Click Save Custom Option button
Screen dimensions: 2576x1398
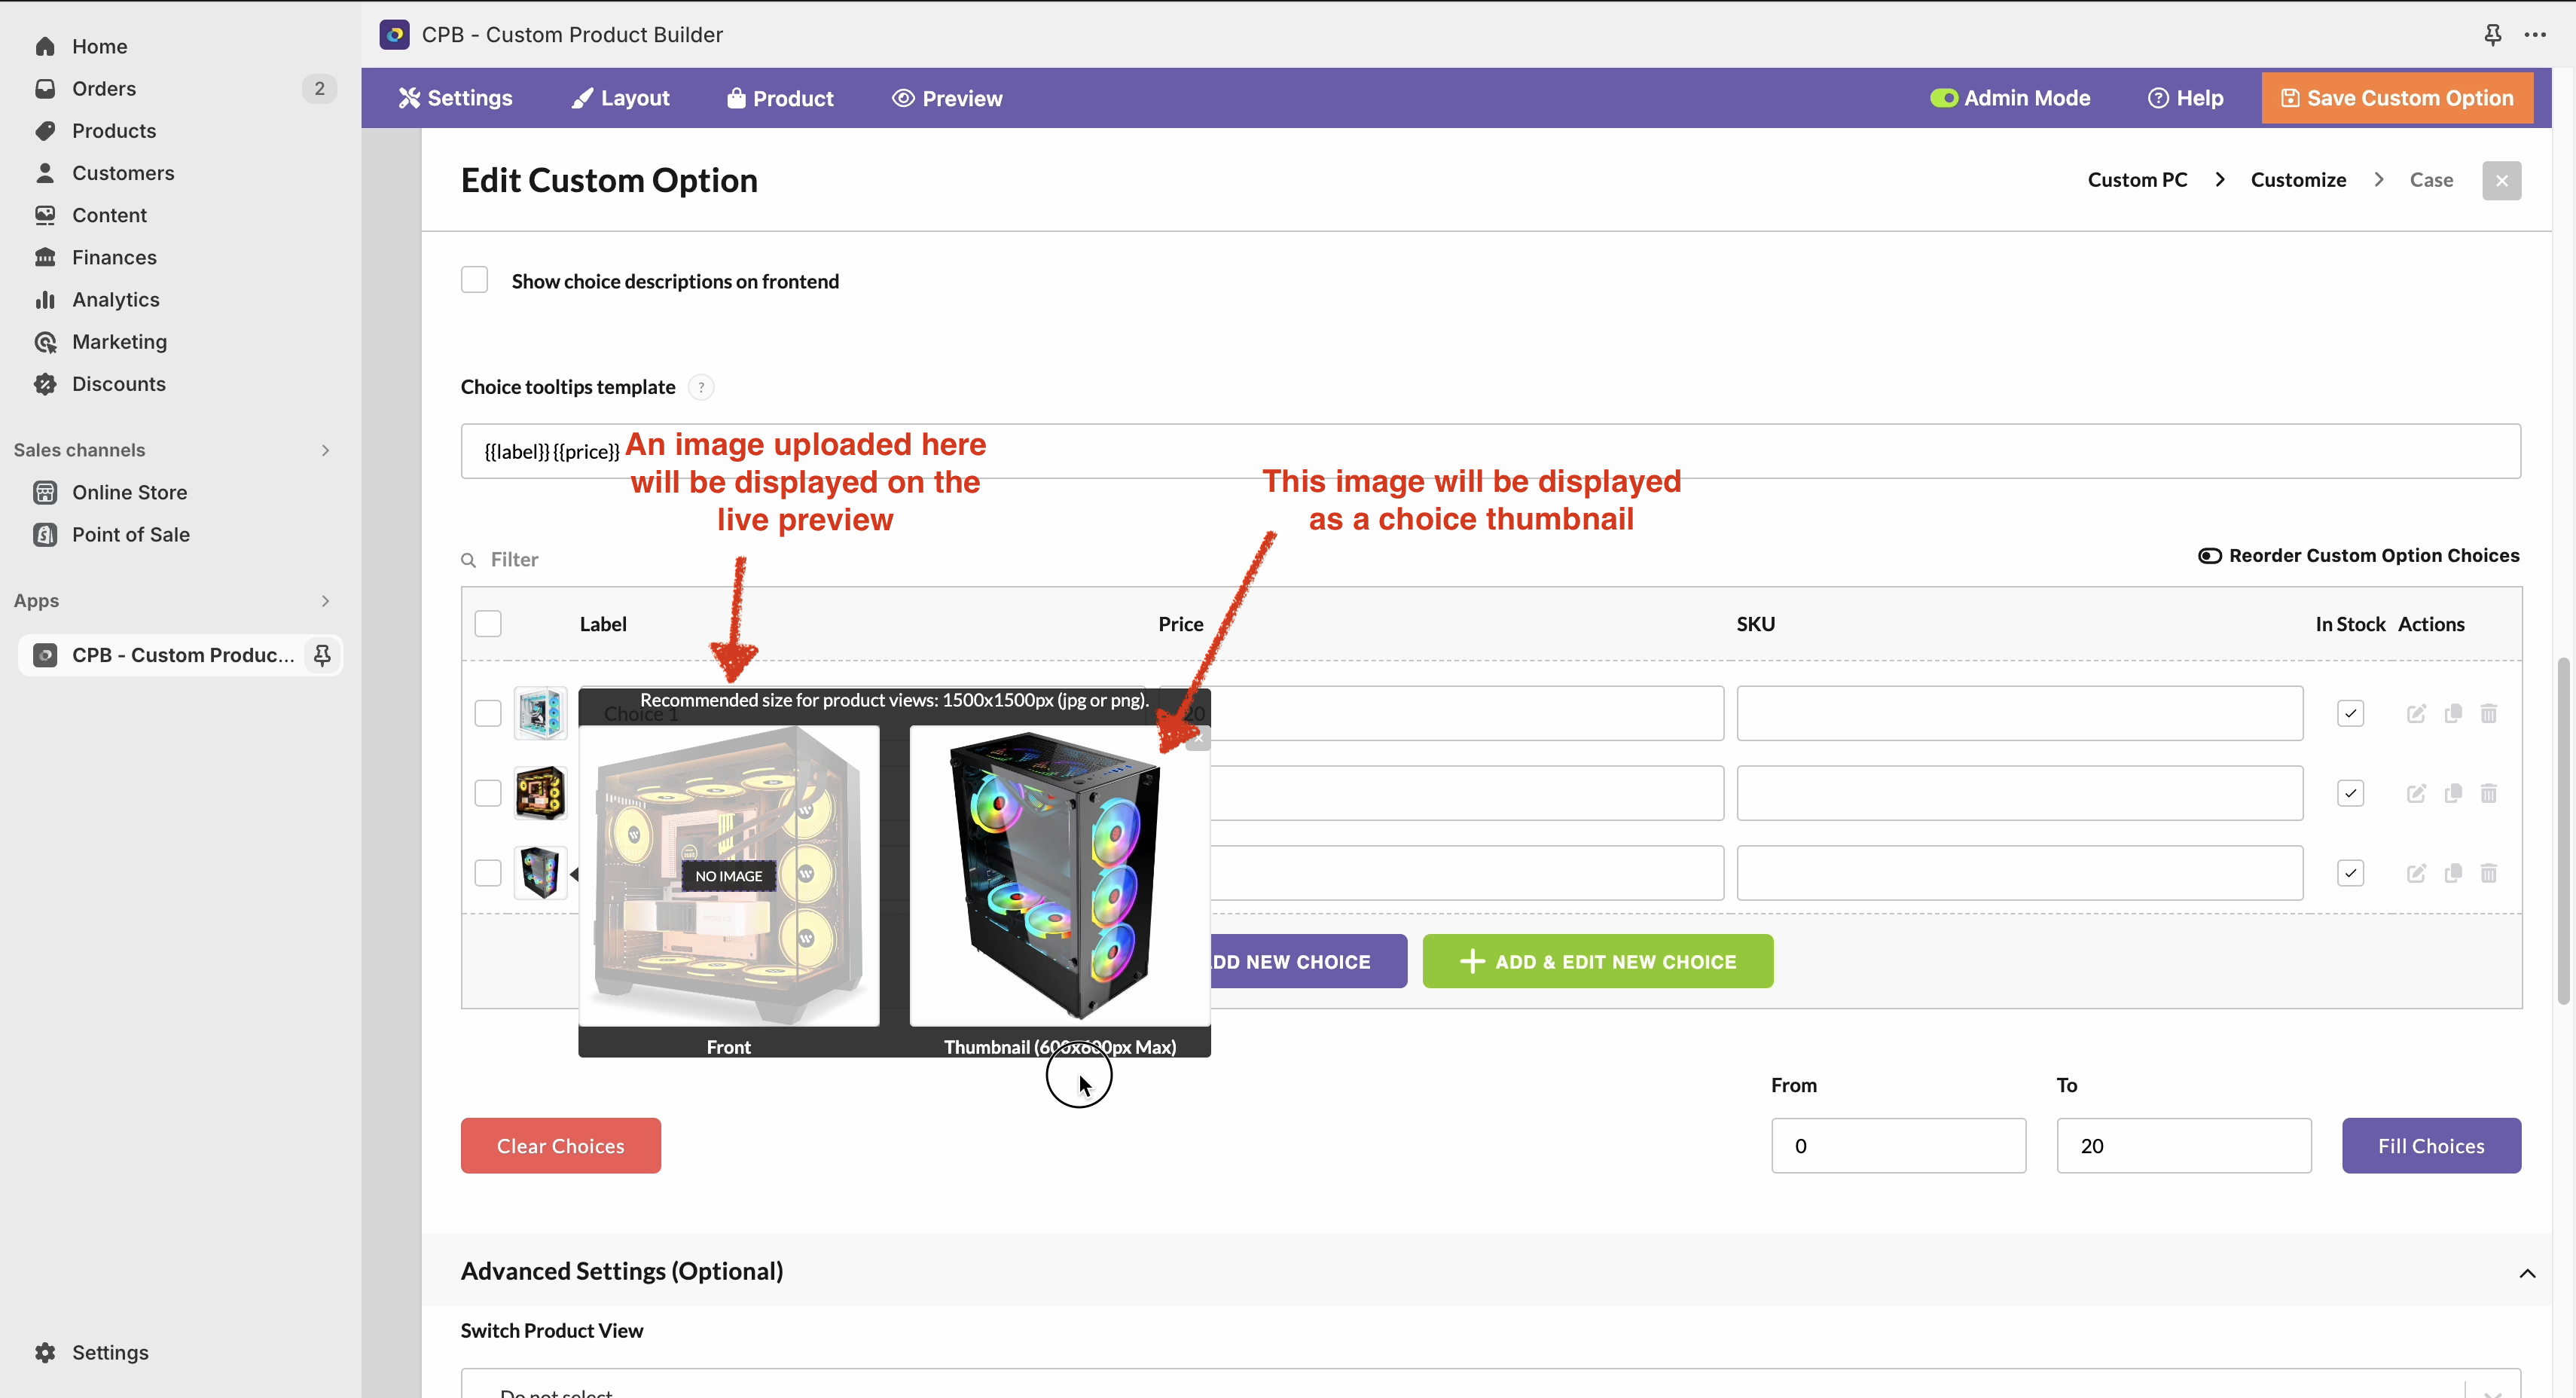point(2397,98)
